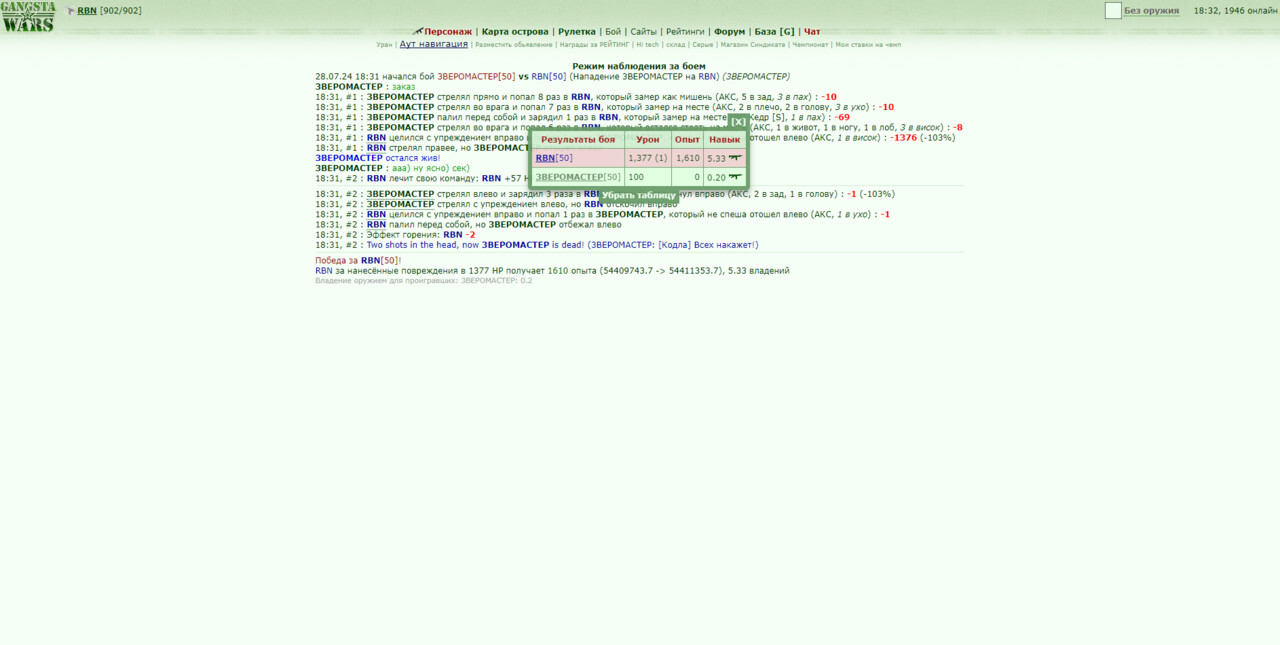The width and height of the screenshot is (1280, 645).
Task: Click the Hi tech link
Action: coord(648,45)
